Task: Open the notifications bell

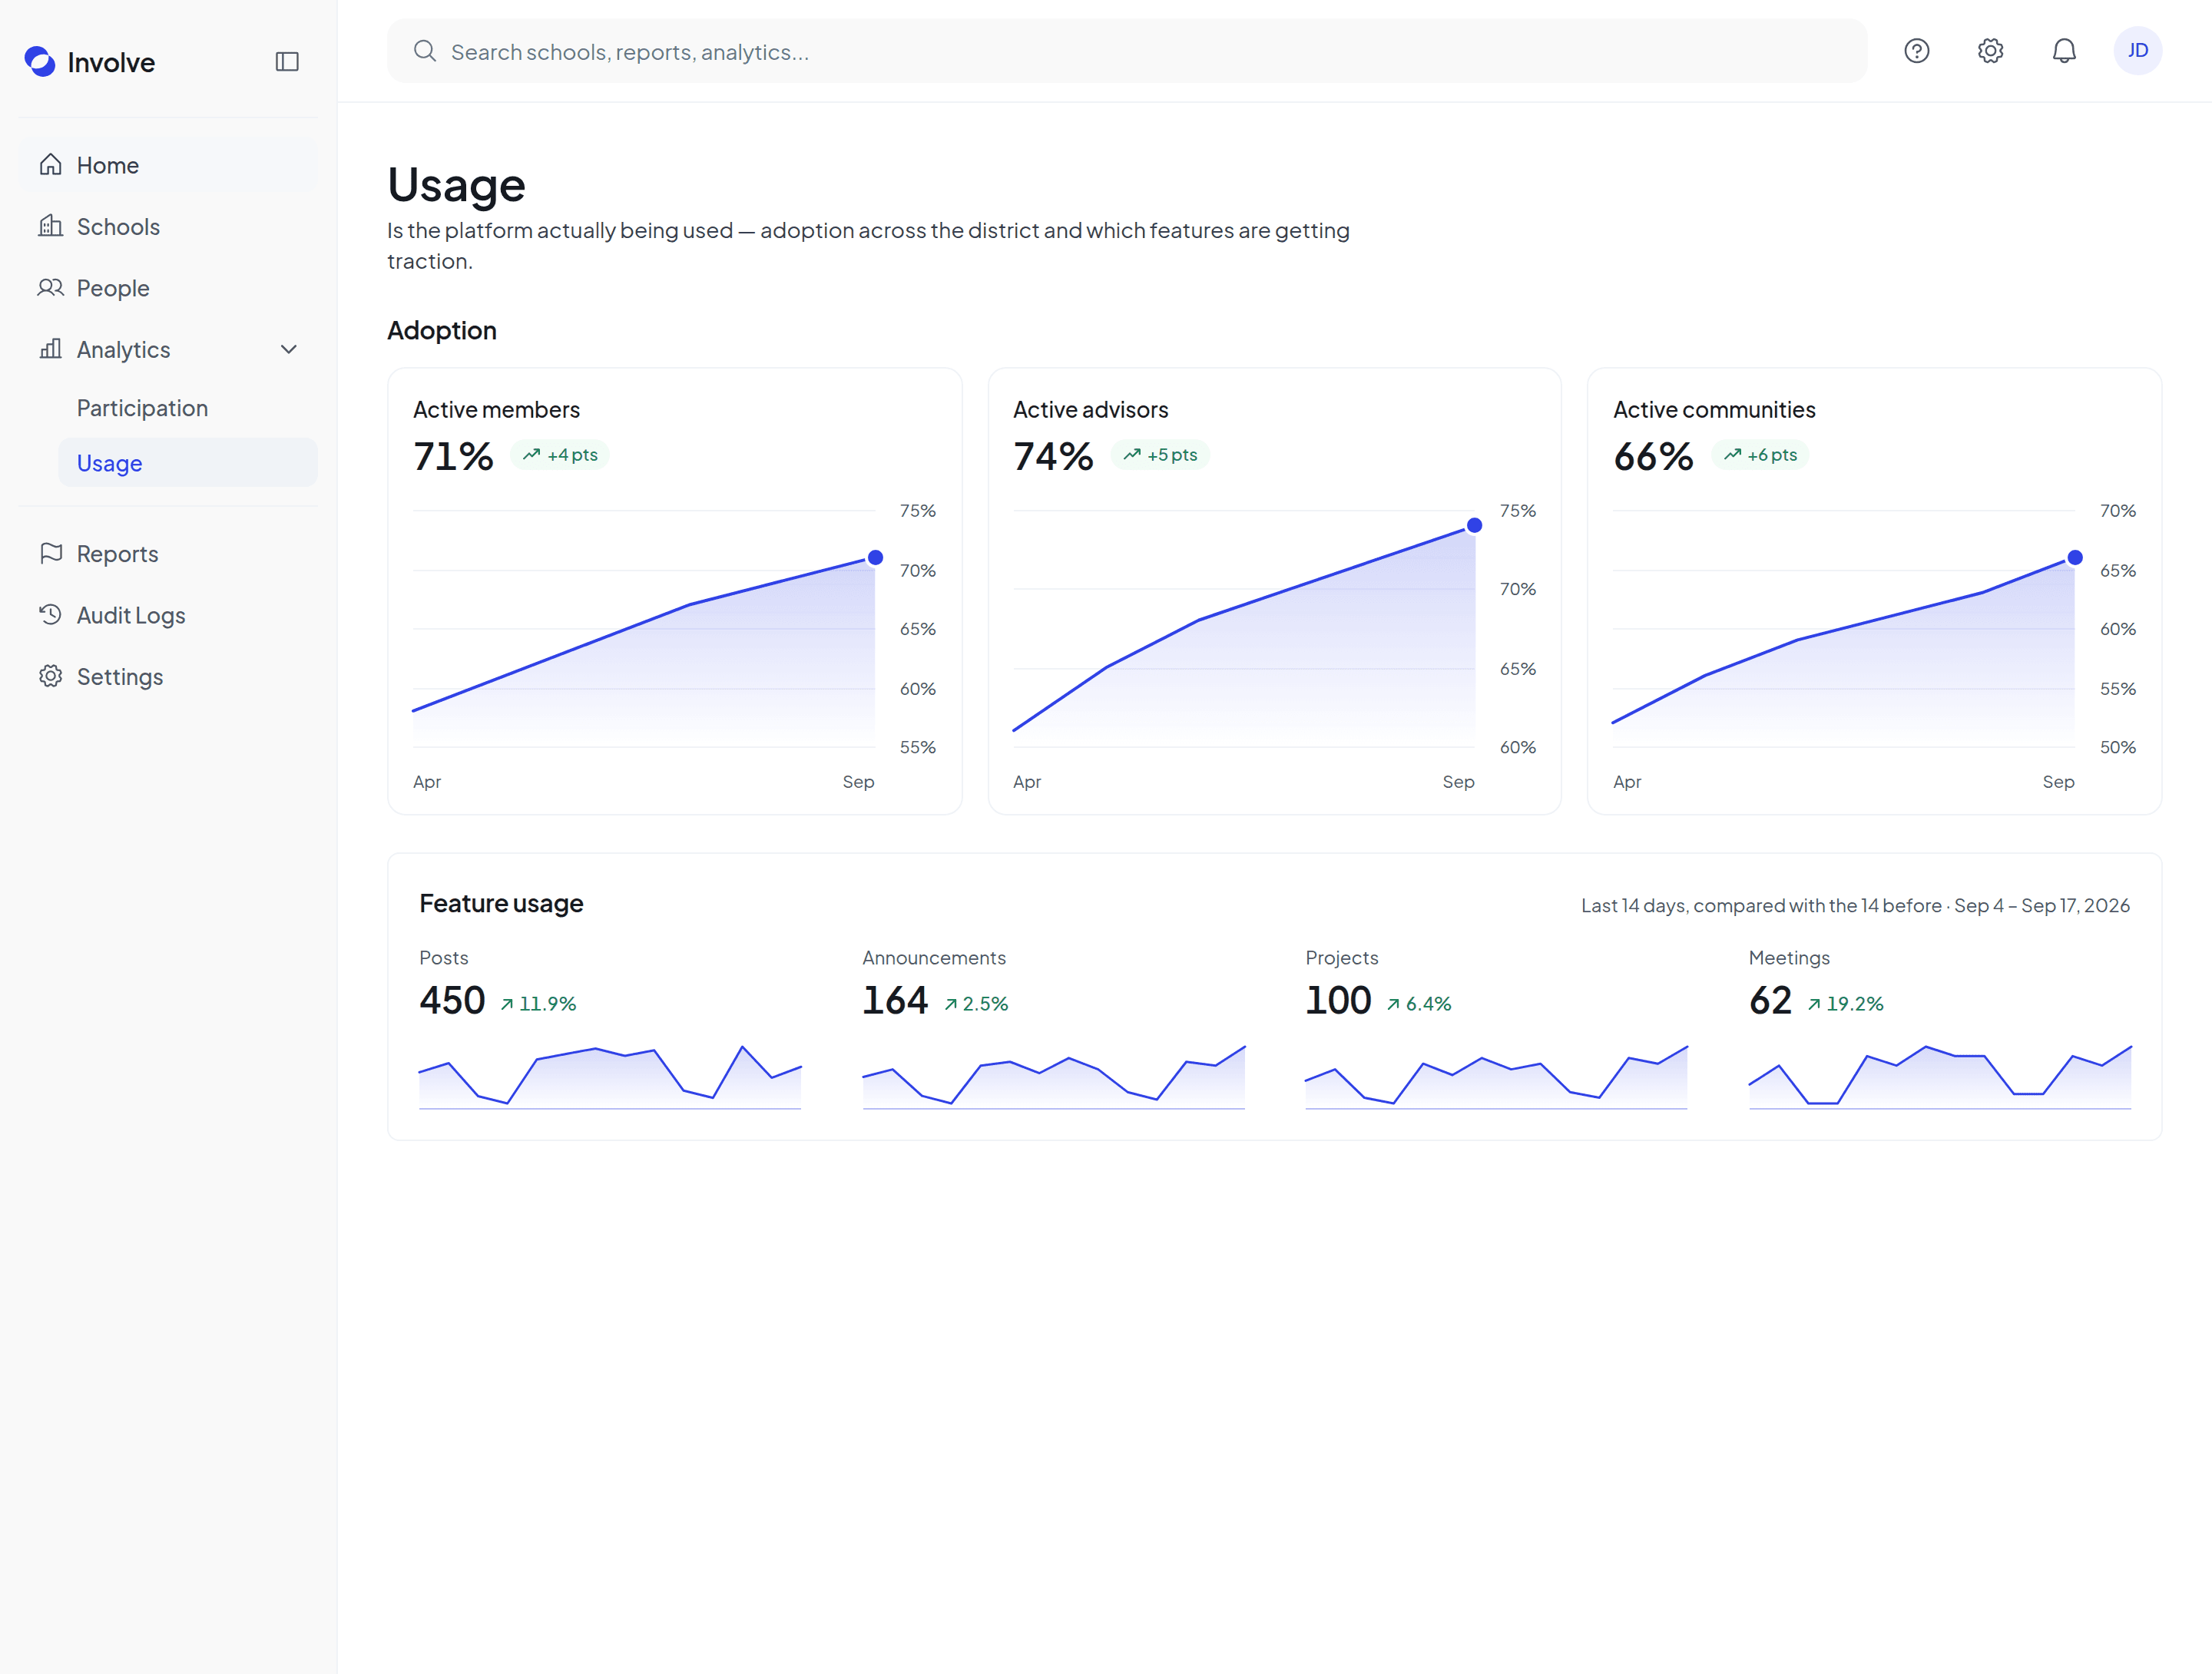Action: click(2064, 51)
